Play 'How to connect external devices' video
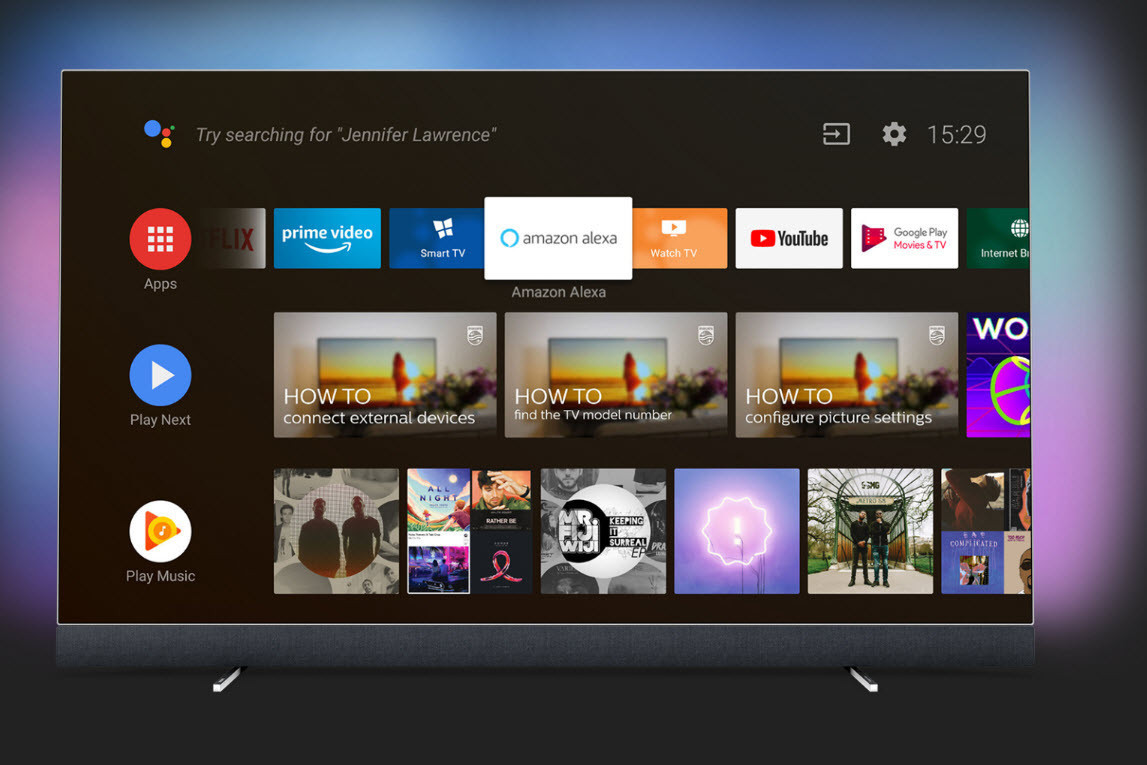Image resolution: width=1147 pixels, height=765 pixels. click(x=385, y=375)
